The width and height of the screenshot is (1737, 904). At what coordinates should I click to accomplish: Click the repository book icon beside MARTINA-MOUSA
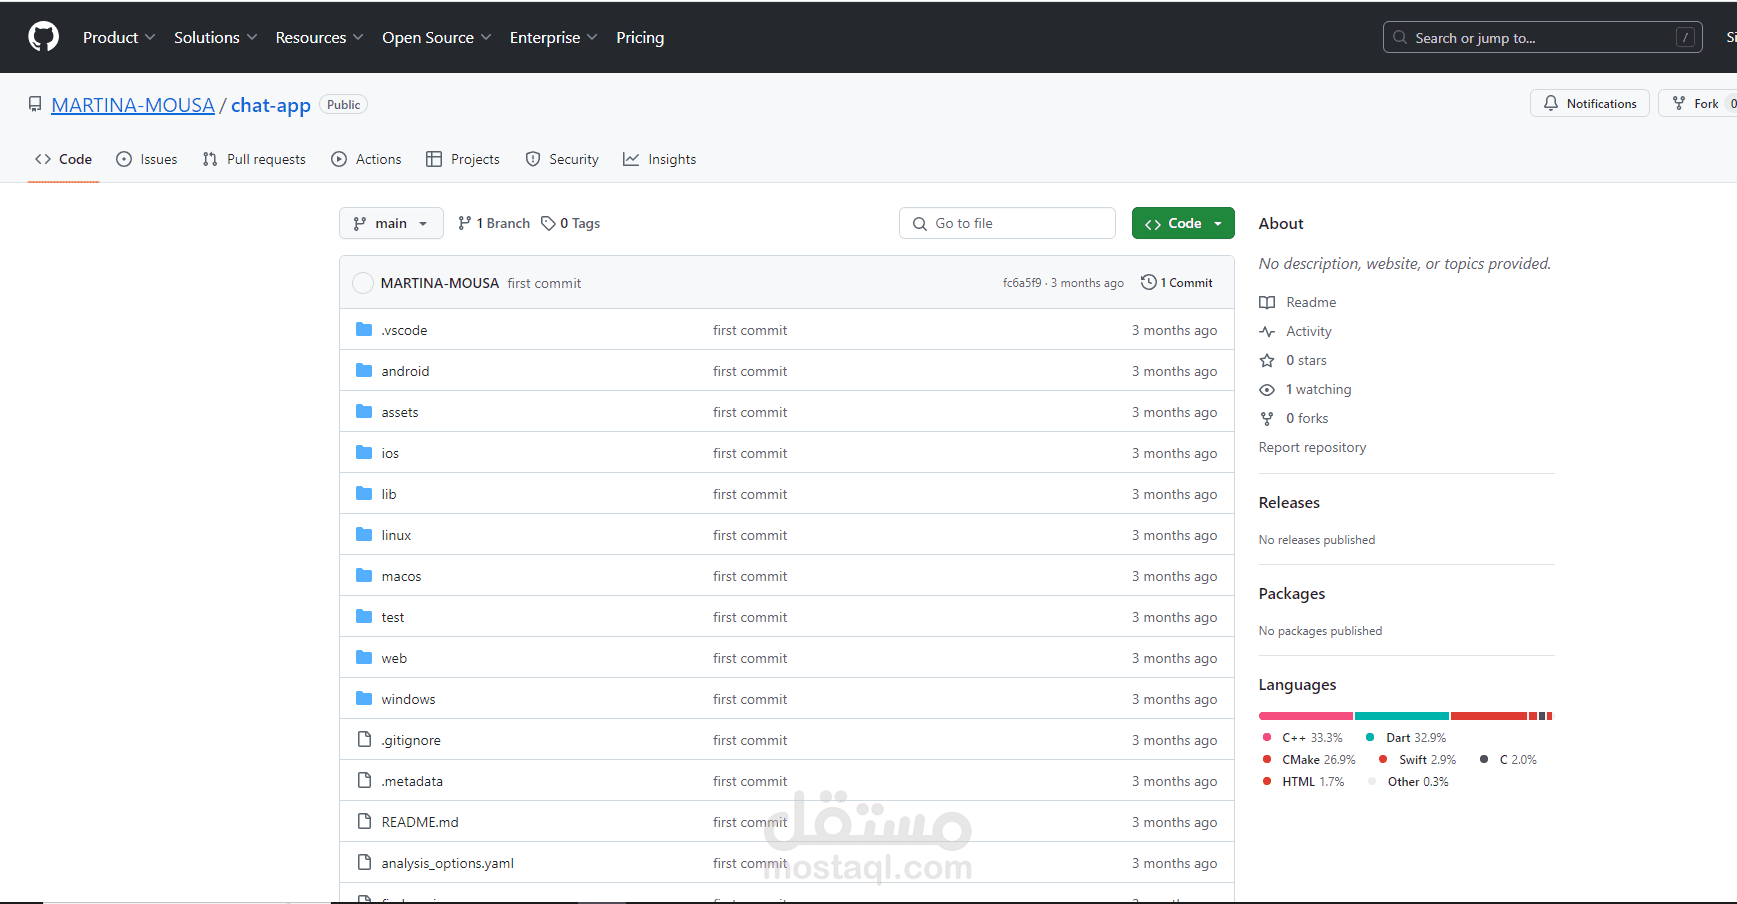35,104
